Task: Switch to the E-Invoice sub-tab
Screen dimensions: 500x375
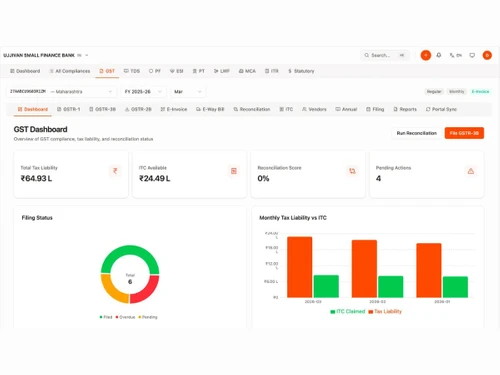Action: 174,109
